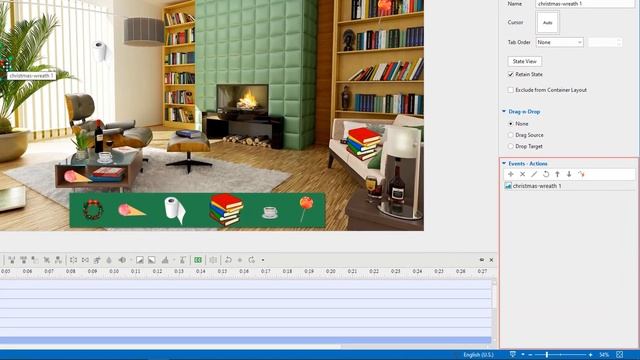Add a new event action with plus icon
Viewport: 640px width, 360px height.
point(511,174)
